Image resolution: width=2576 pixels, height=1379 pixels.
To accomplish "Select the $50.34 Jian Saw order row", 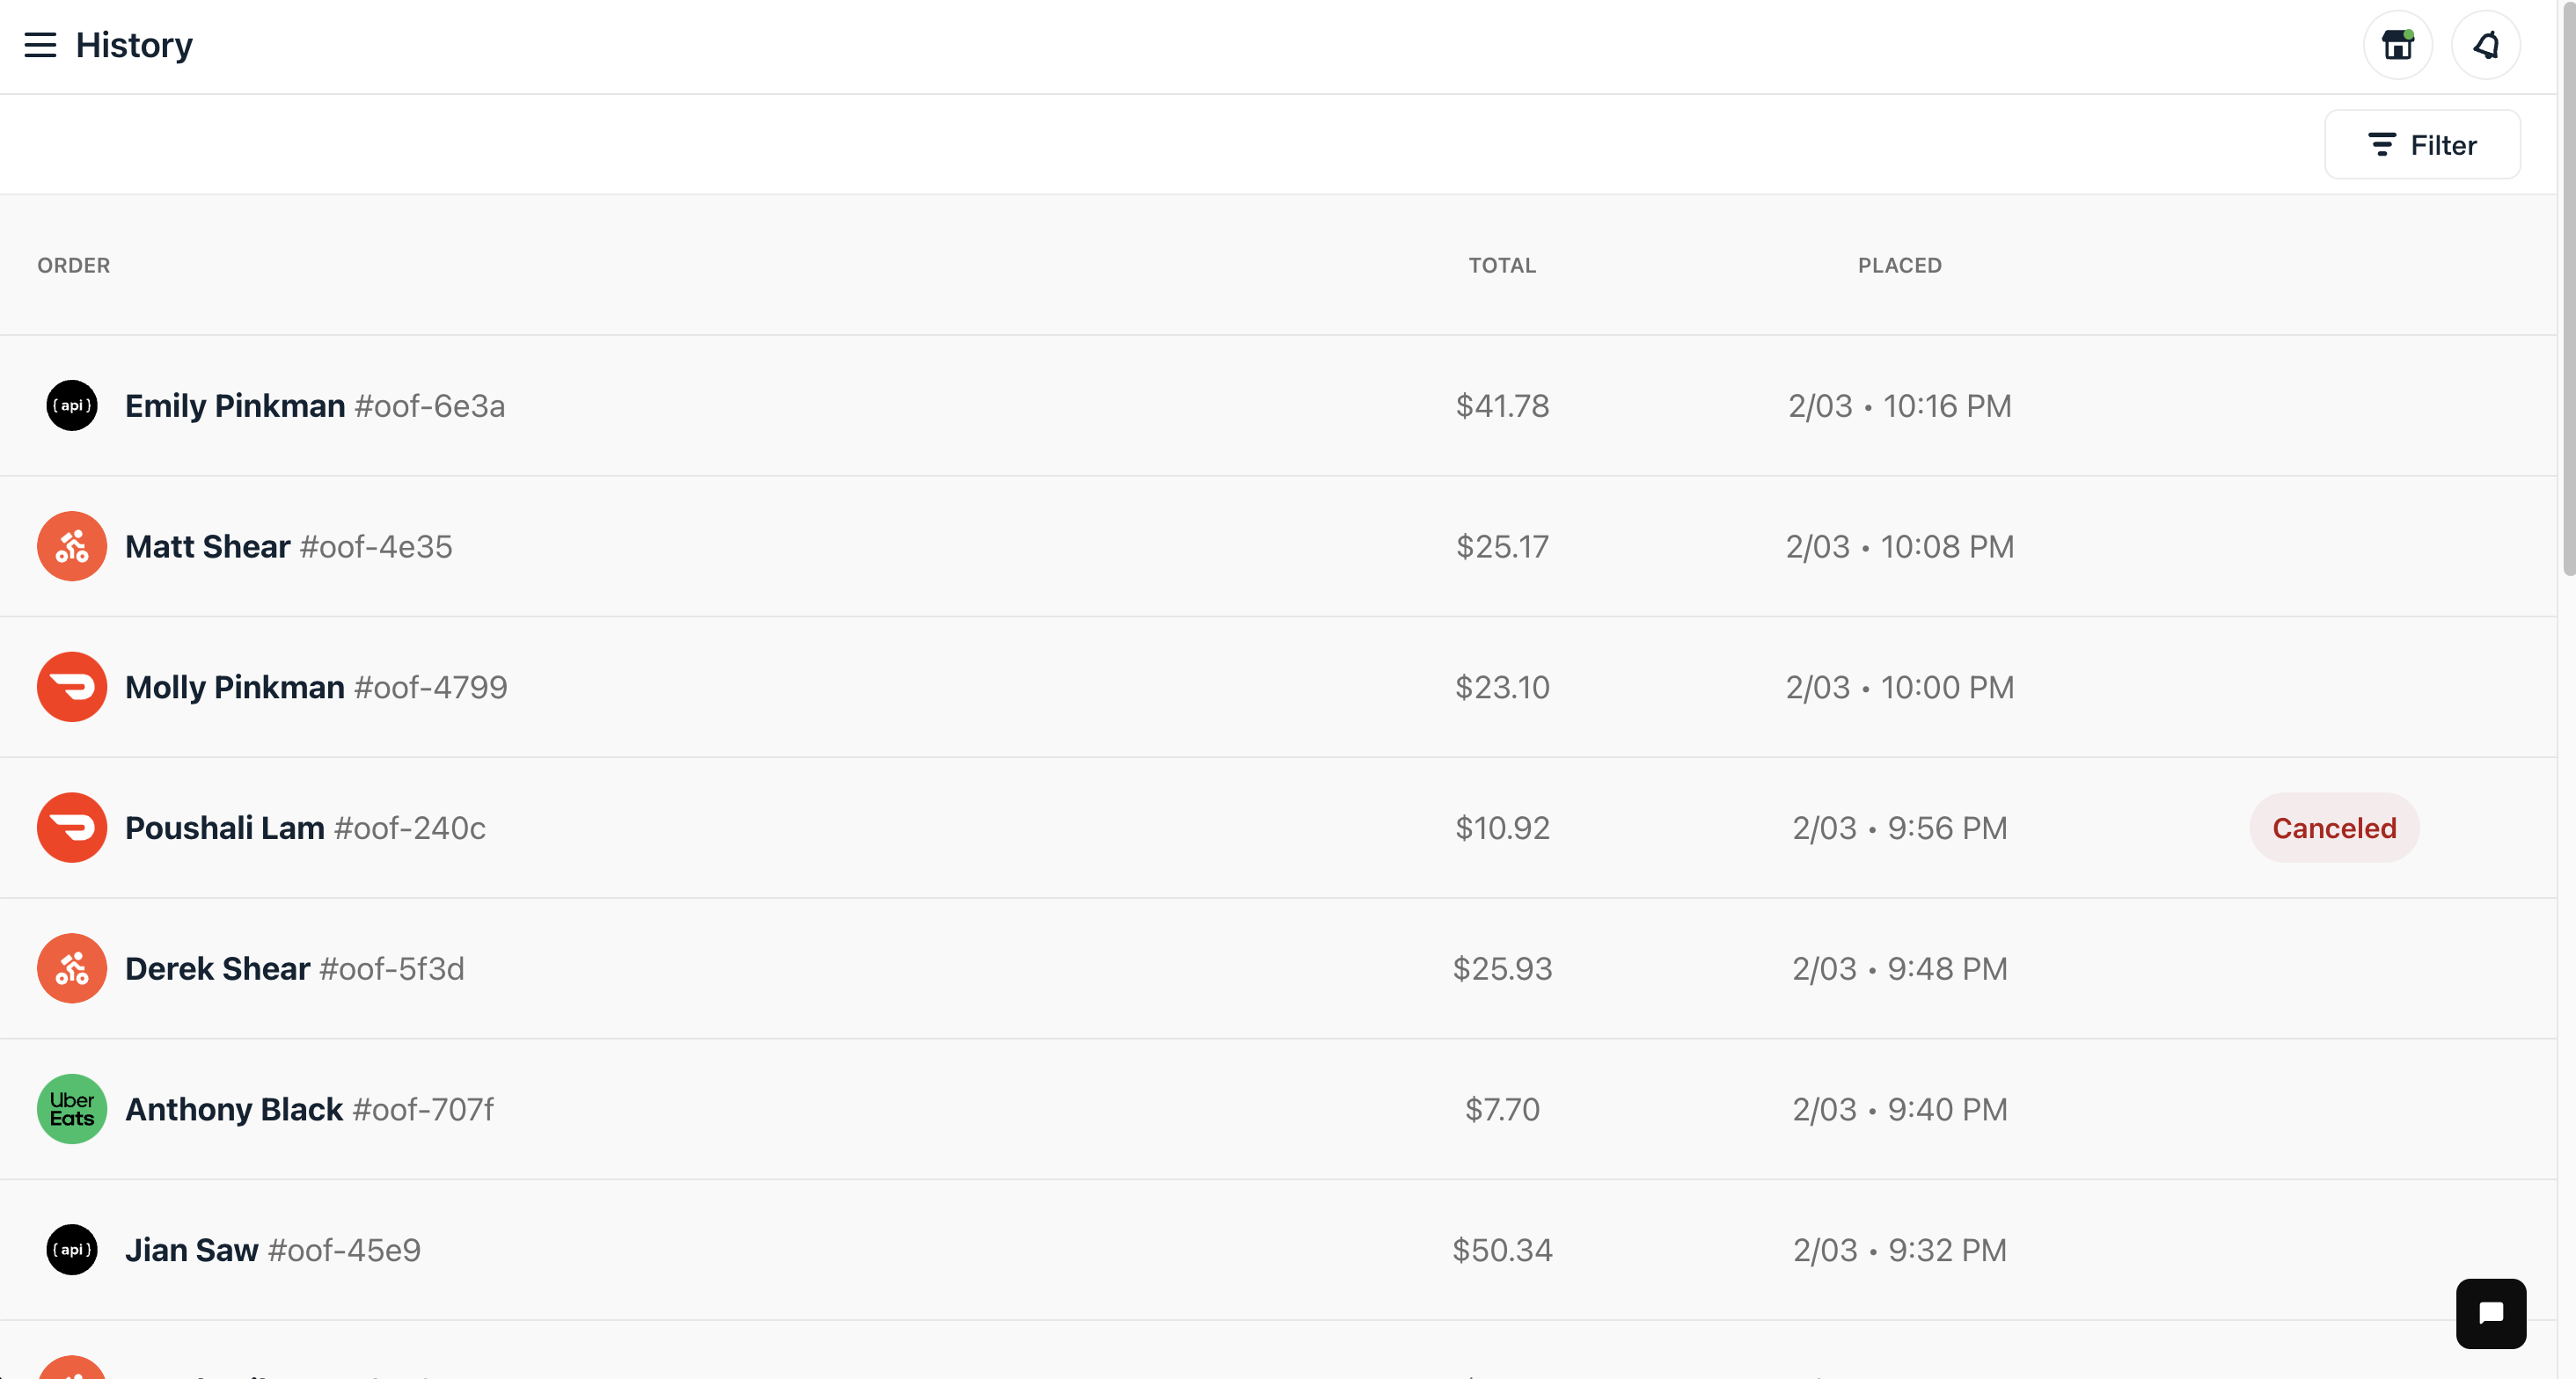I will (1278, 1250).
